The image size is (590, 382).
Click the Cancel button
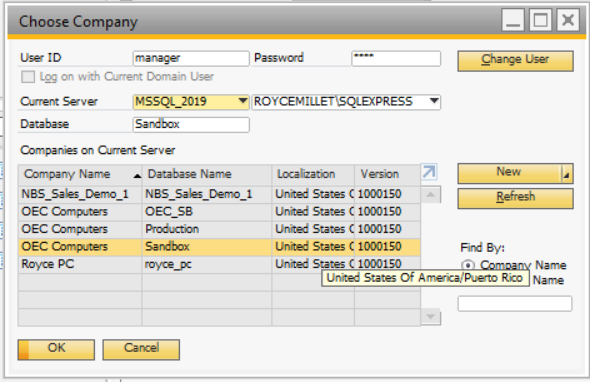click(x=141, y=349)
